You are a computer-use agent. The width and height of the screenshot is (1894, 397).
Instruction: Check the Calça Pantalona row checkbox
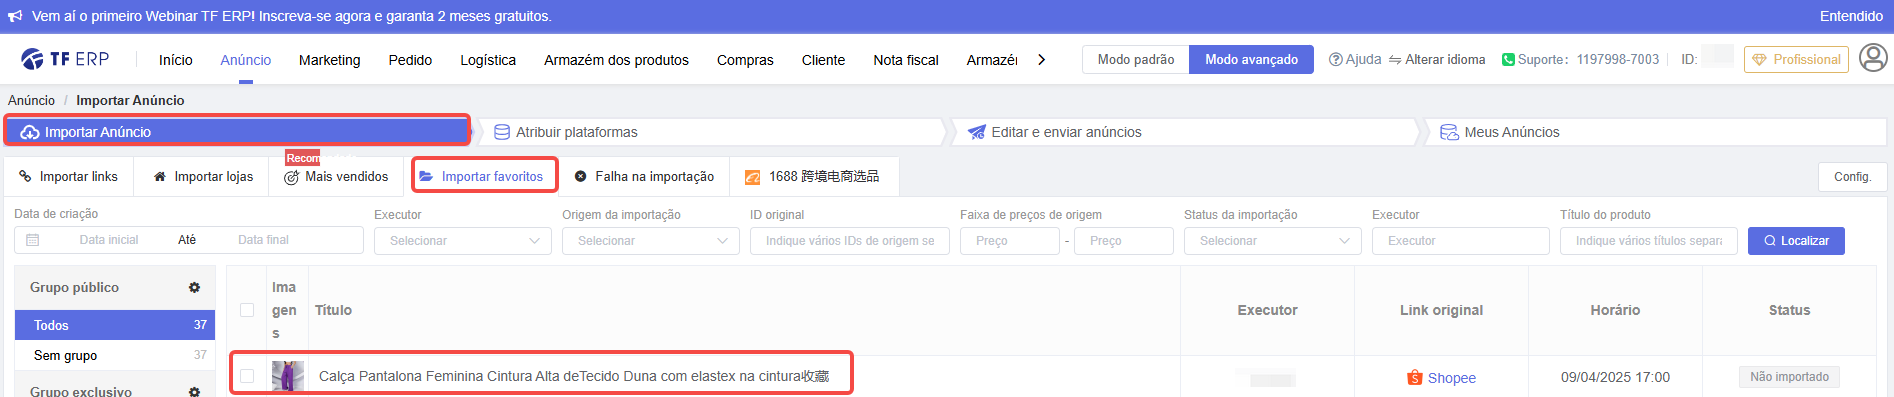coord(247,376)
